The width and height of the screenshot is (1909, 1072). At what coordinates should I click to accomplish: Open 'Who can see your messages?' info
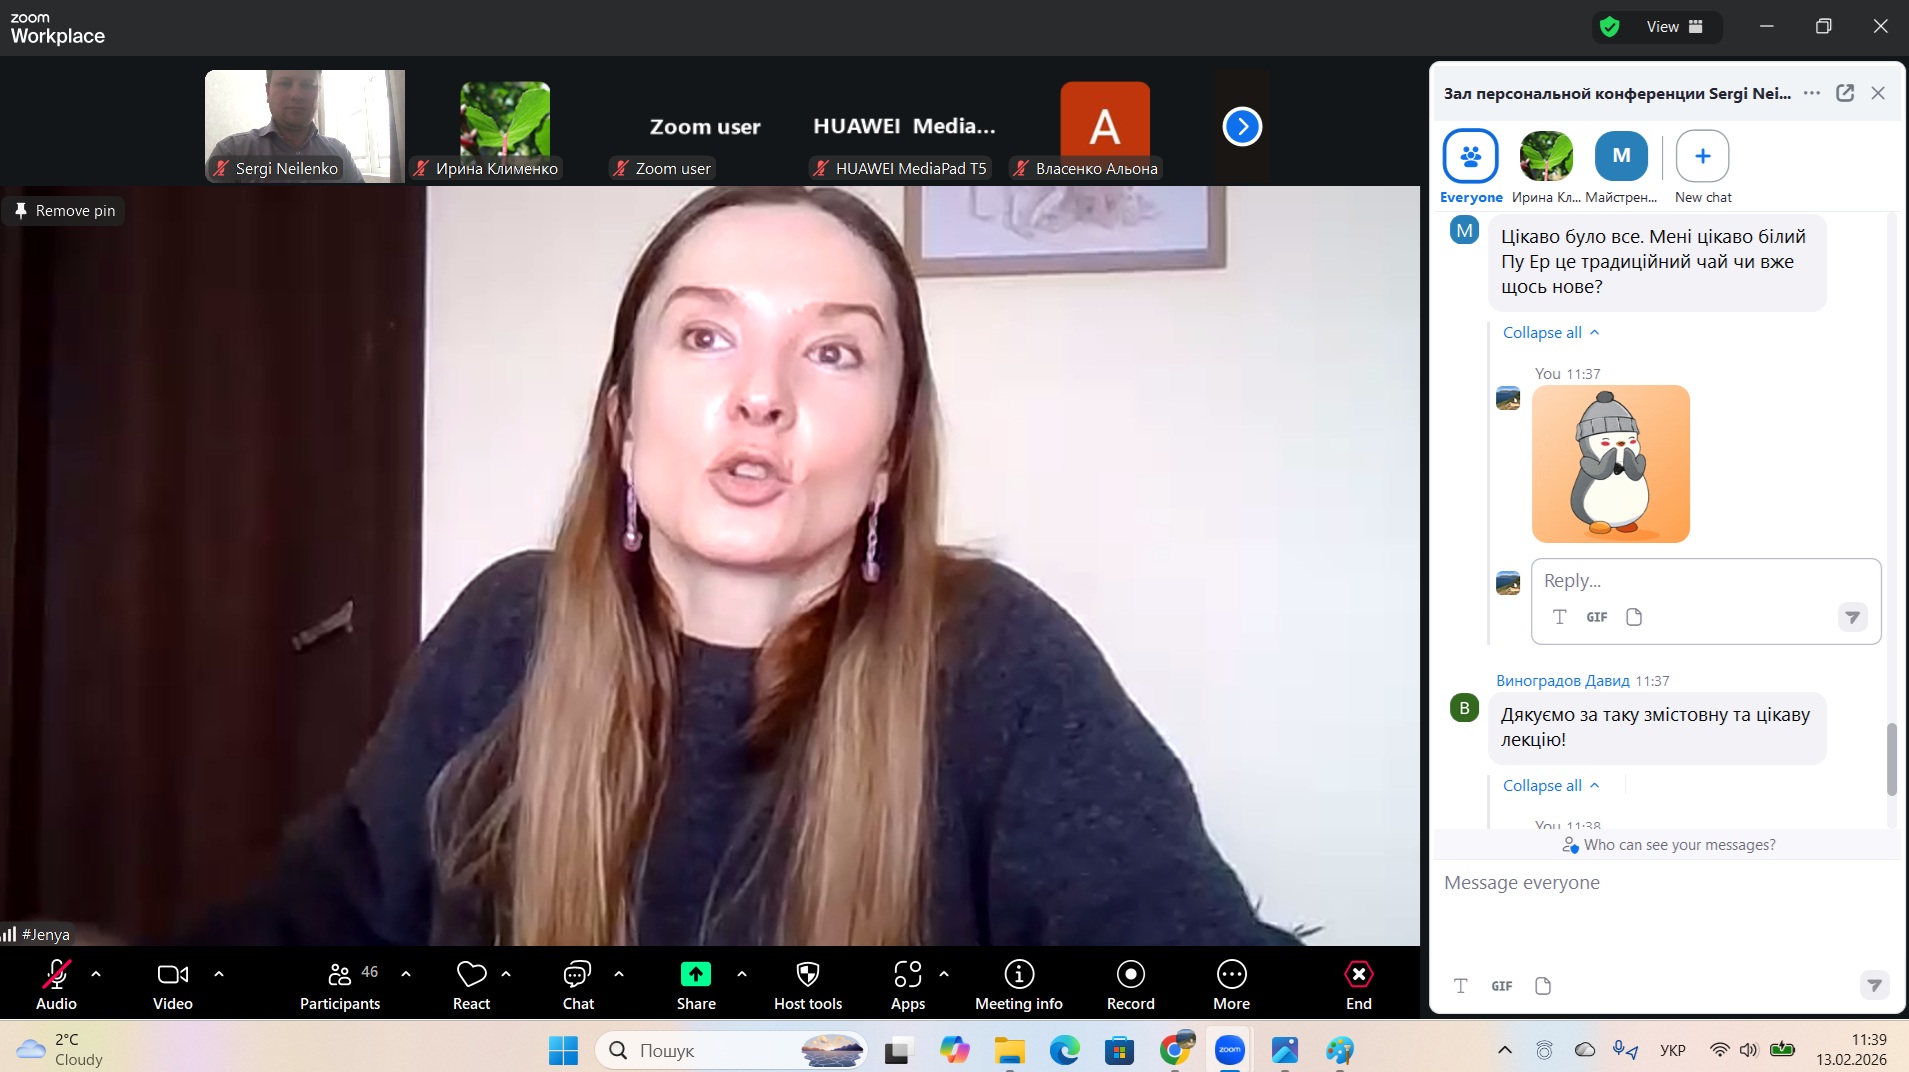pyautogui.click(x=1669, y=845)
